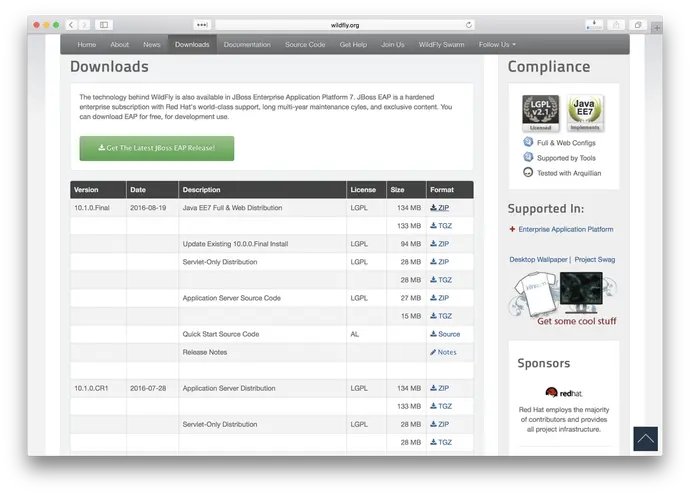Click the wildfly.org address bar
This screenshot has height=495, width=690.
(x=345, y=25)
